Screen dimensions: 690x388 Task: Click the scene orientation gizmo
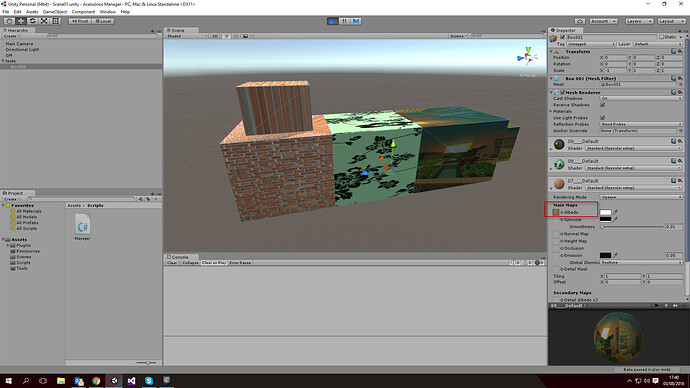[528, 57]
